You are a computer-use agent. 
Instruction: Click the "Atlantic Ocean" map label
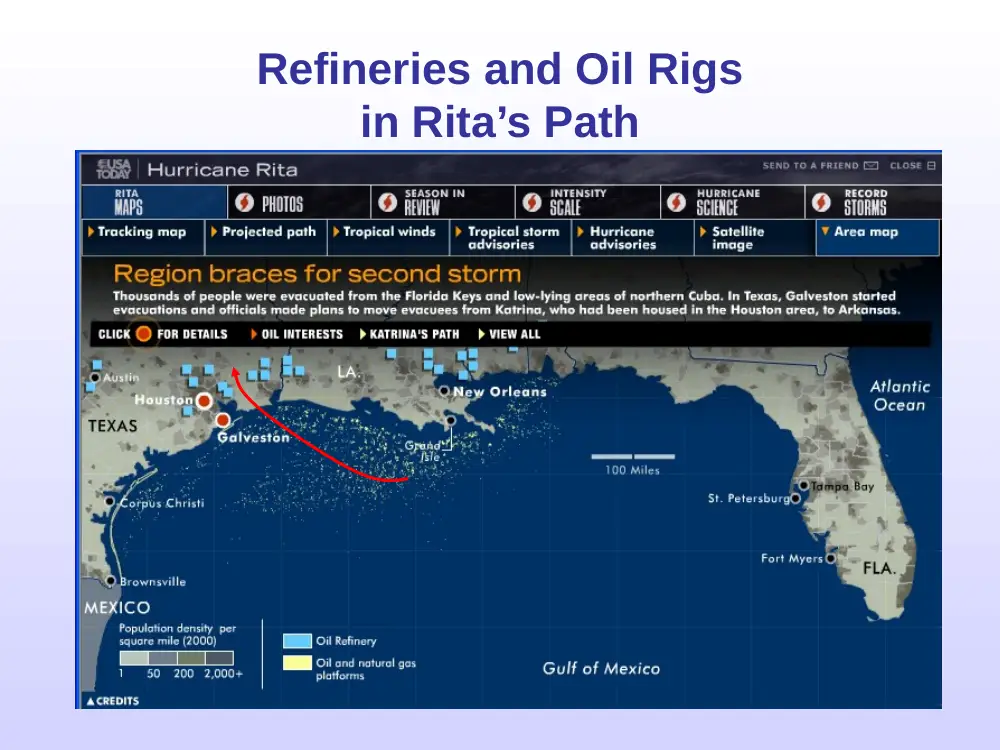899,395
